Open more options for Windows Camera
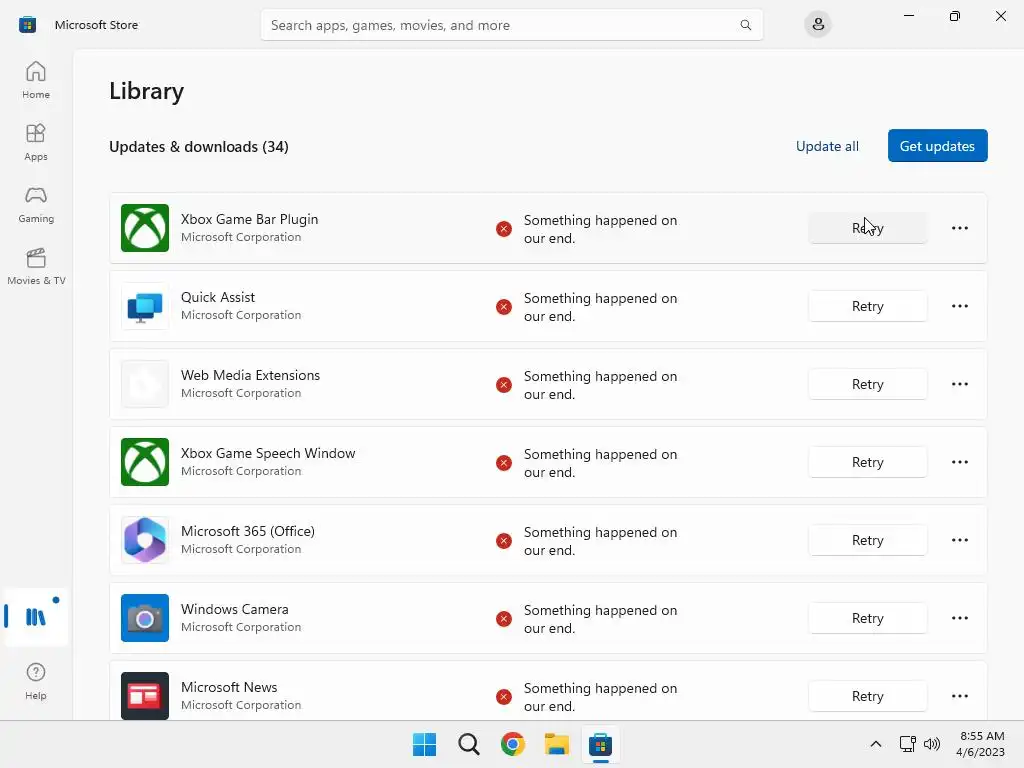 tap(959, 618)
